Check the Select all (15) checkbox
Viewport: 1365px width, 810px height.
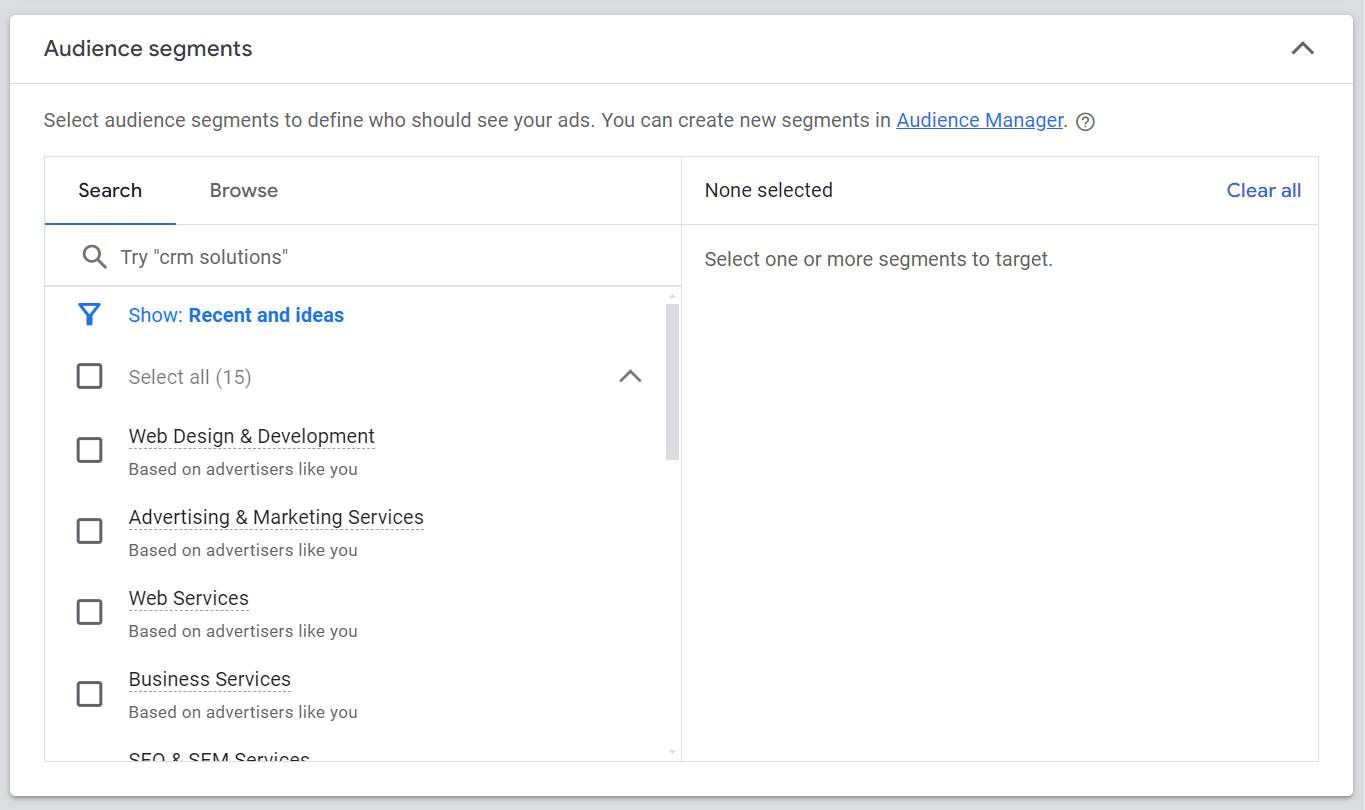89,376
